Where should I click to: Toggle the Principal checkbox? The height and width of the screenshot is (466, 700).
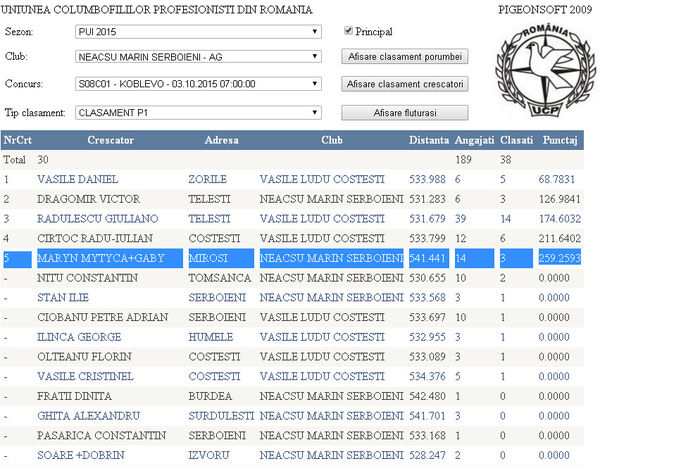click(x=348, y=32)
